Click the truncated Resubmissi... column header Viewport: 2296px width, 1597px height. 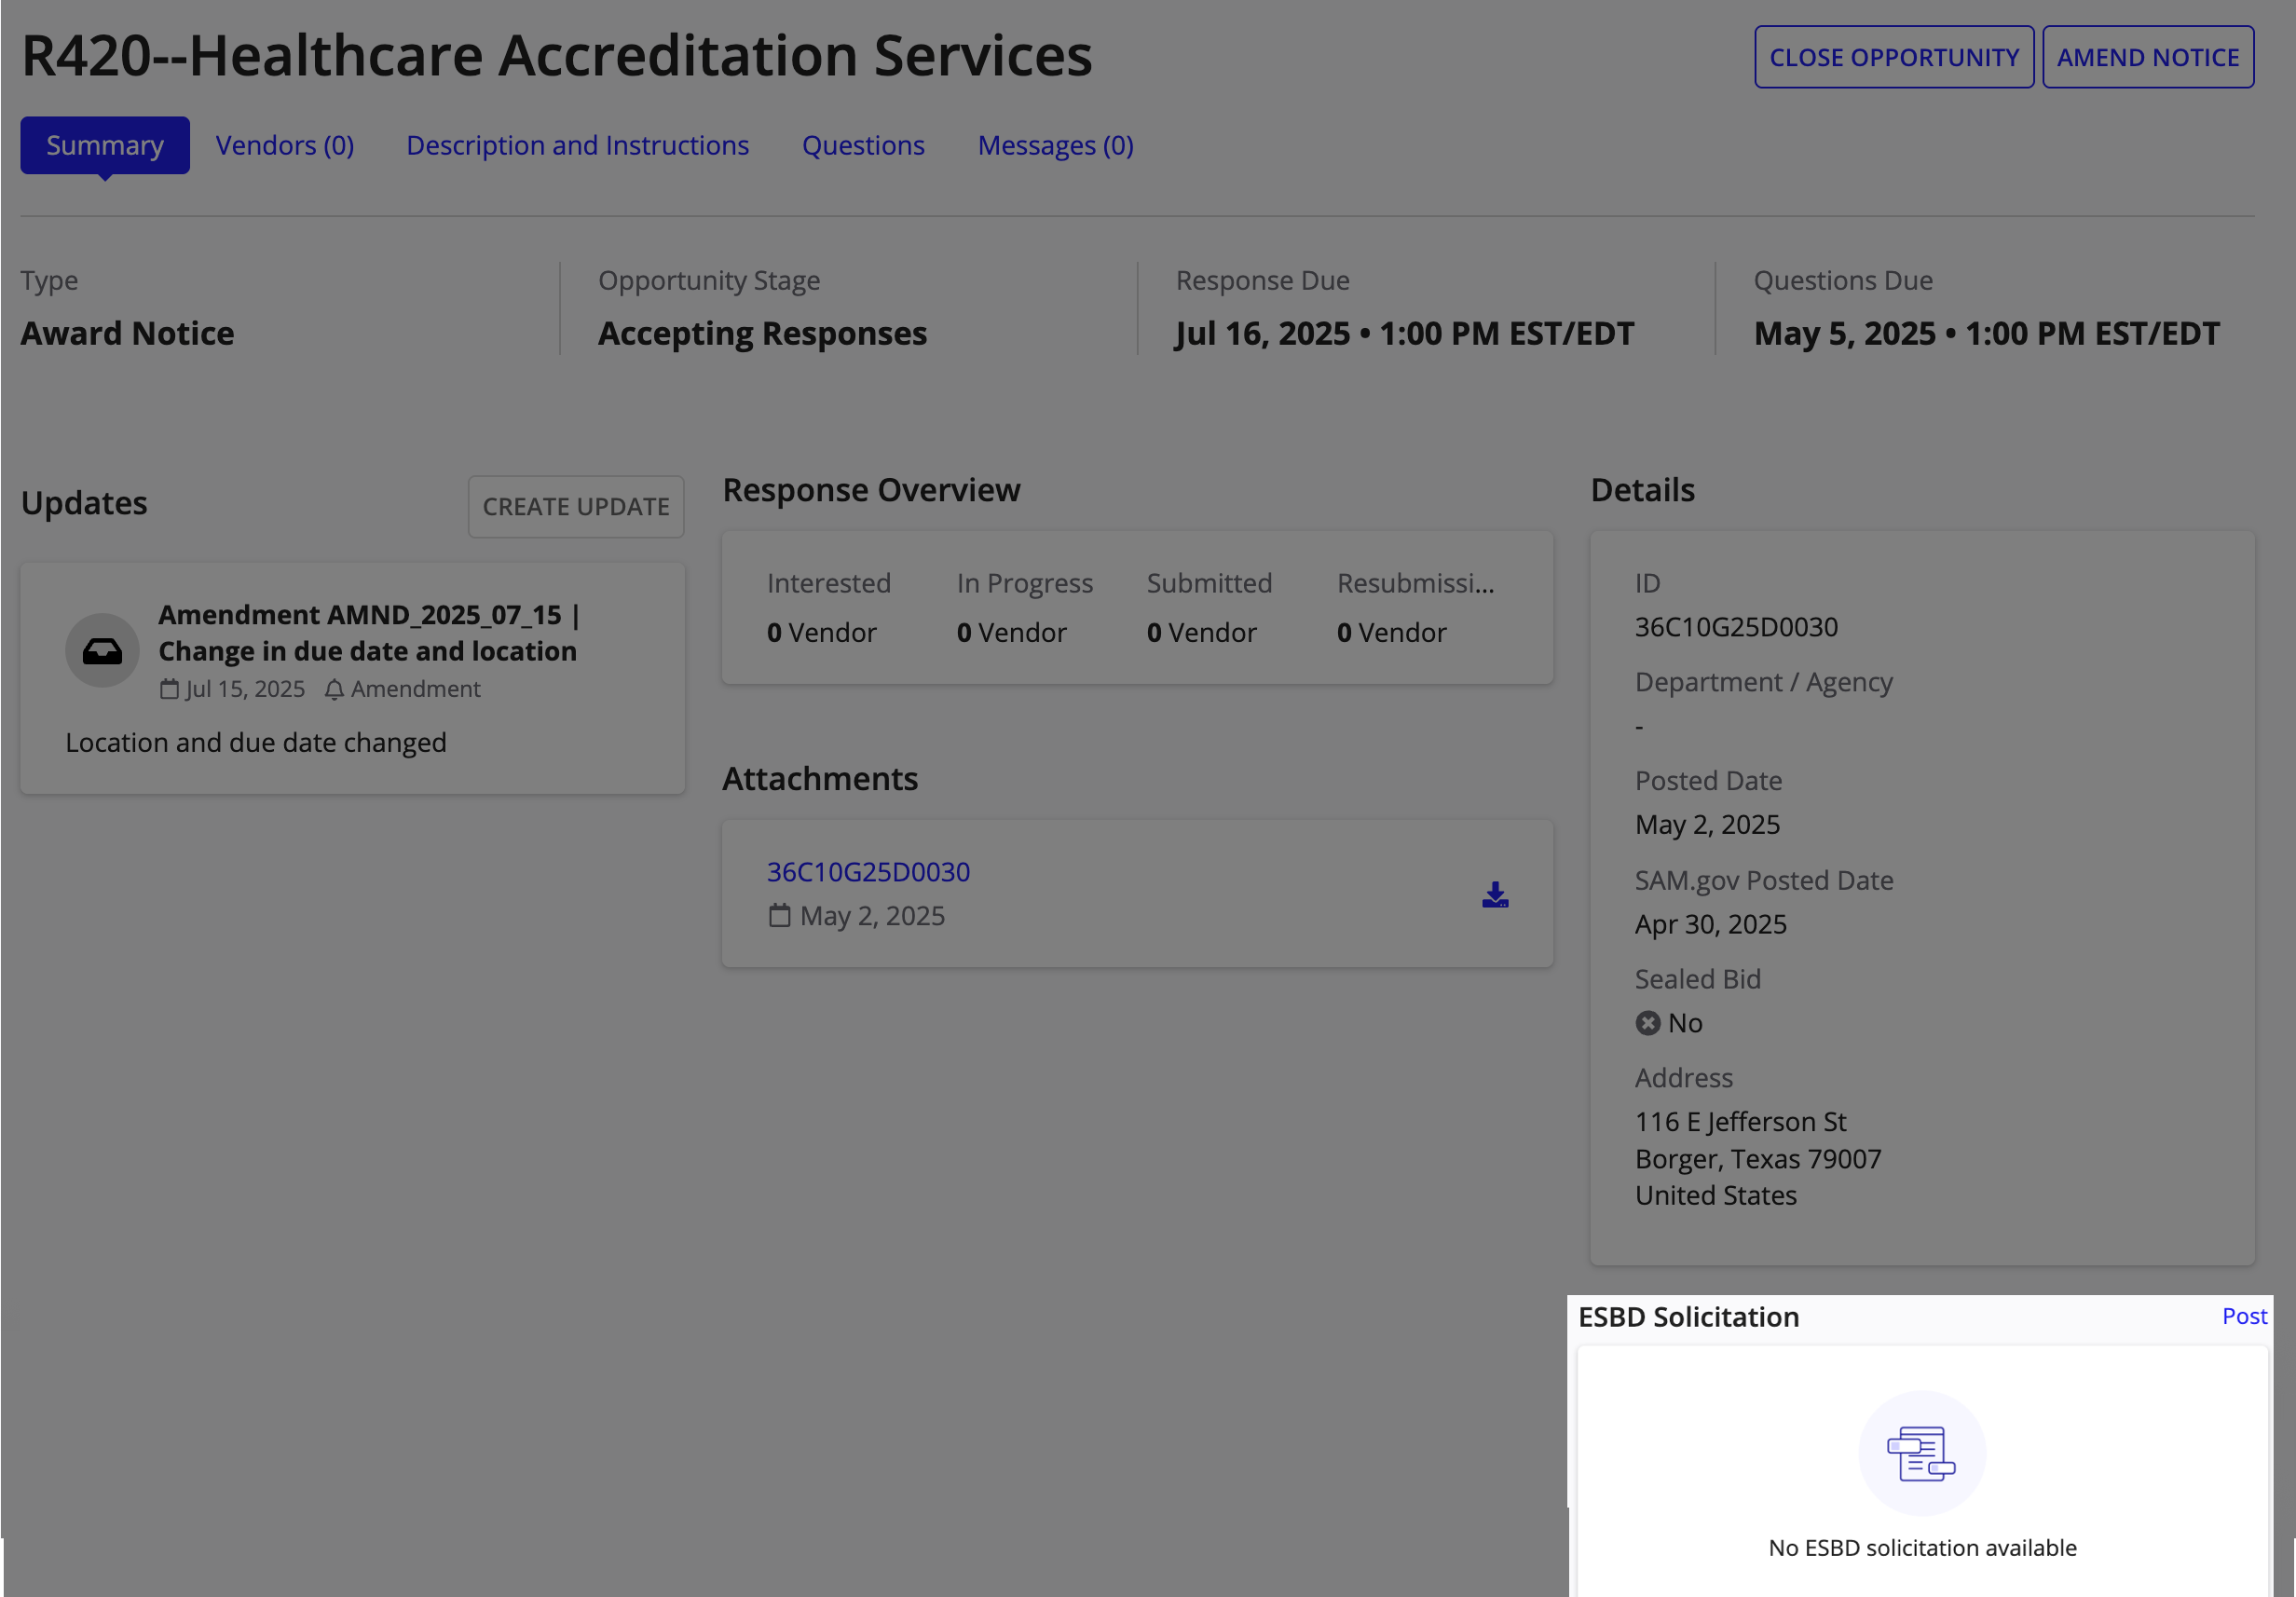(1415, 583)
